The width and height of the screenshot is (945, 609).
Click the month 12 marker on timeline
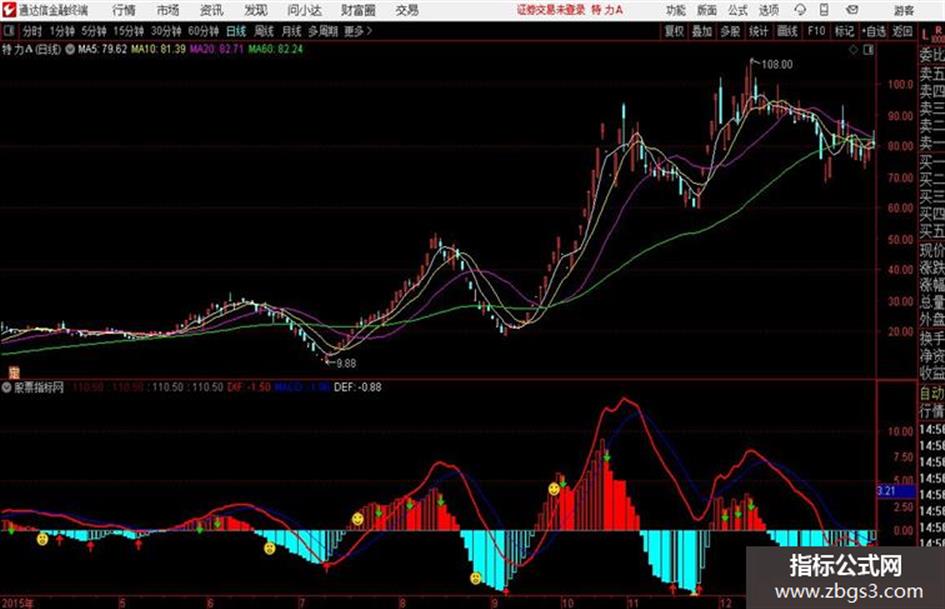click(x=725, y=603)
